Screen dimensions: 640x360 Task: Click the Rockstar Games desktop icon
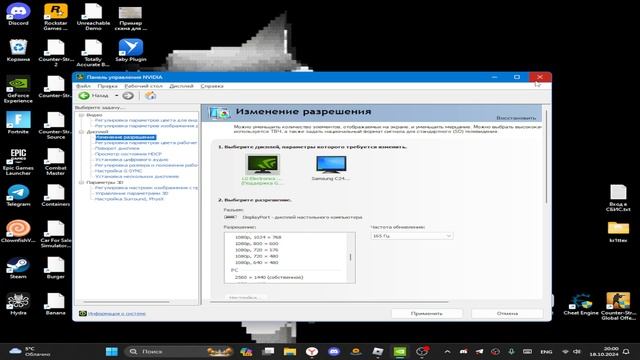tap(56, 16)
